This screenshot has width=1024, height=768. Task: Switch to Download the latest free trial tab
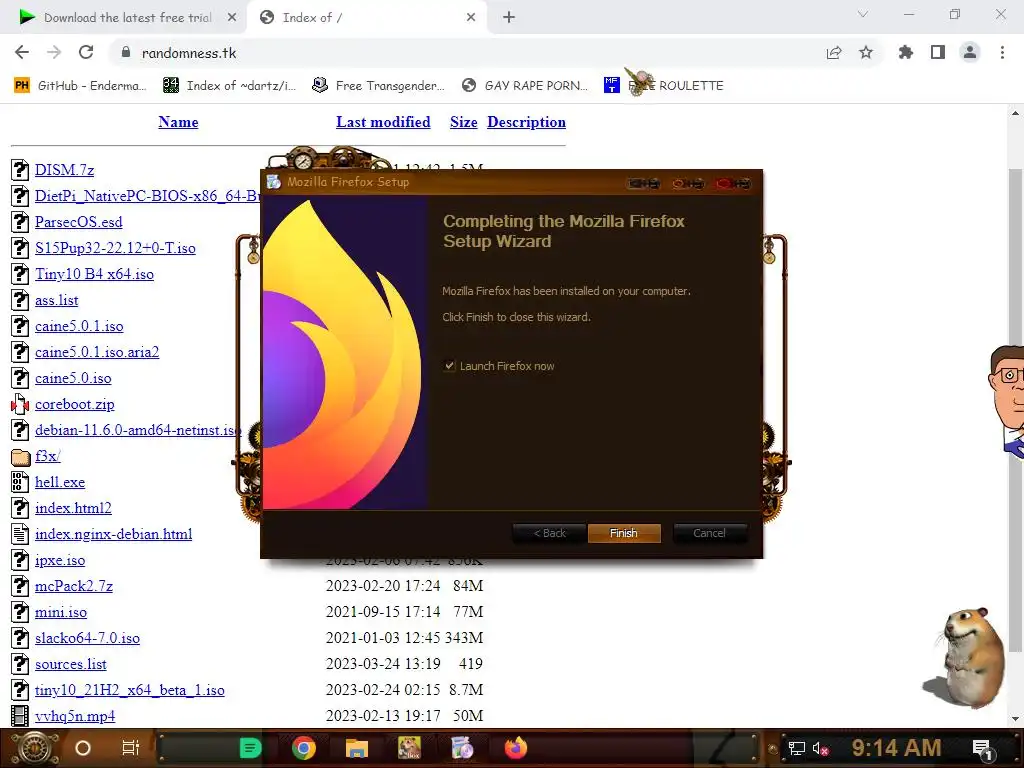click(x=127, y=18)
